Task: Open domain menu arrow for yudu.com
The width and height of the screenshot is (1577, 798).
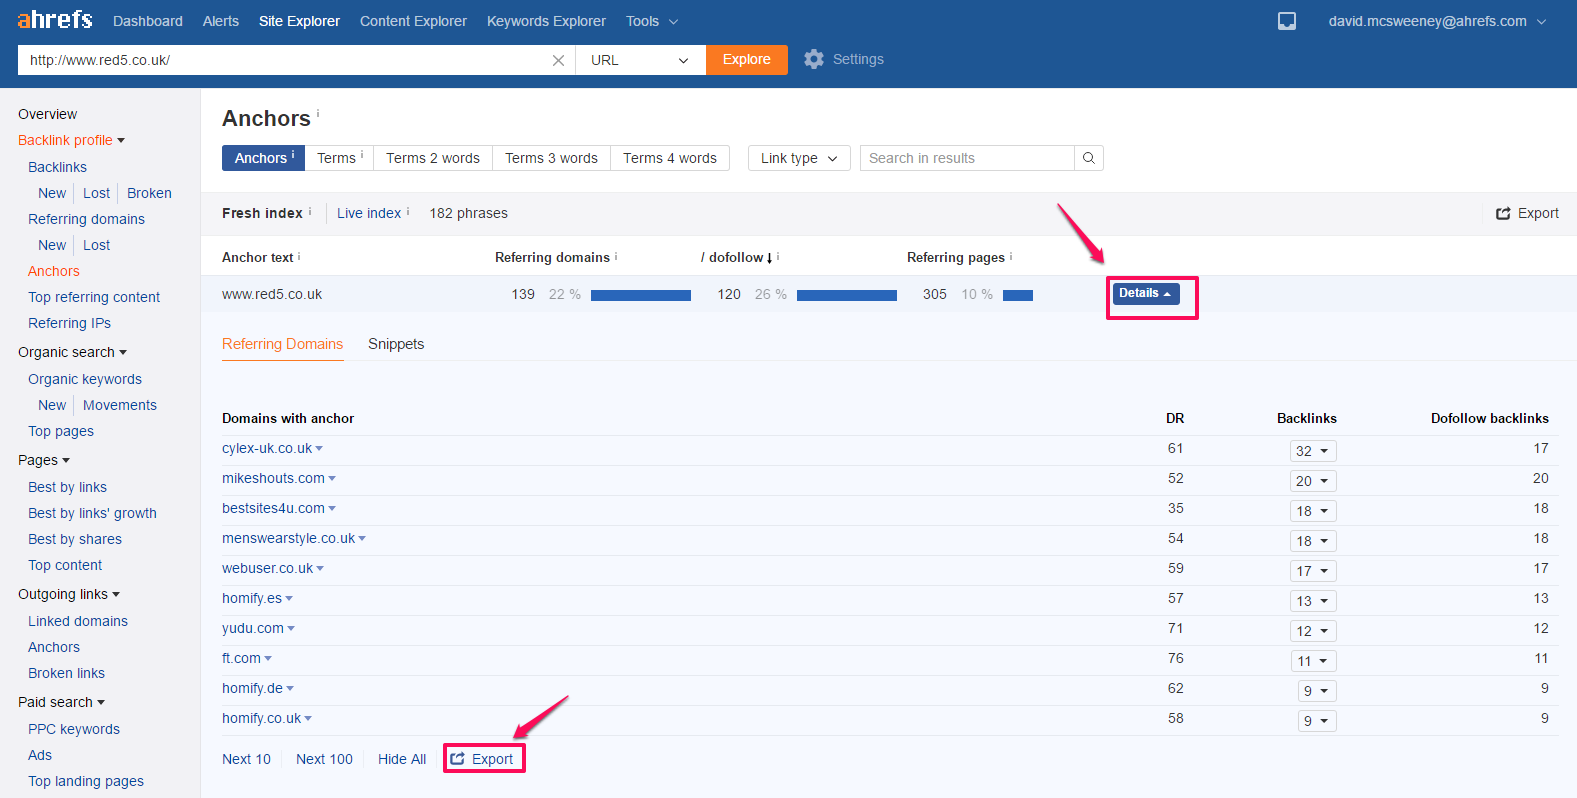Action: [291, 629]
